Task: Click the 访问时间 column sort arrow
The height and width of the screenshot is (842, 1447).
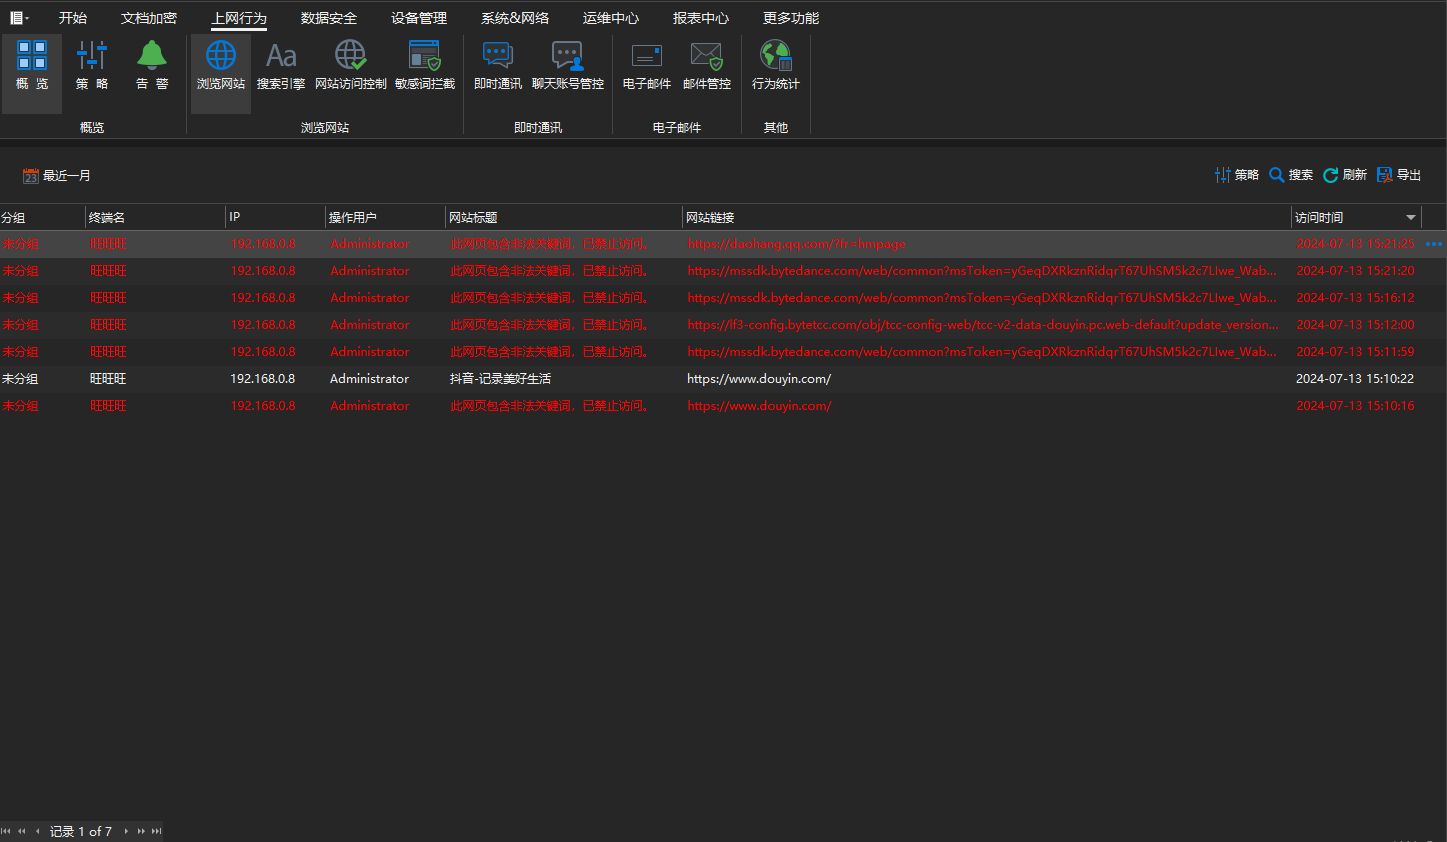Action: coord(1411,217)
